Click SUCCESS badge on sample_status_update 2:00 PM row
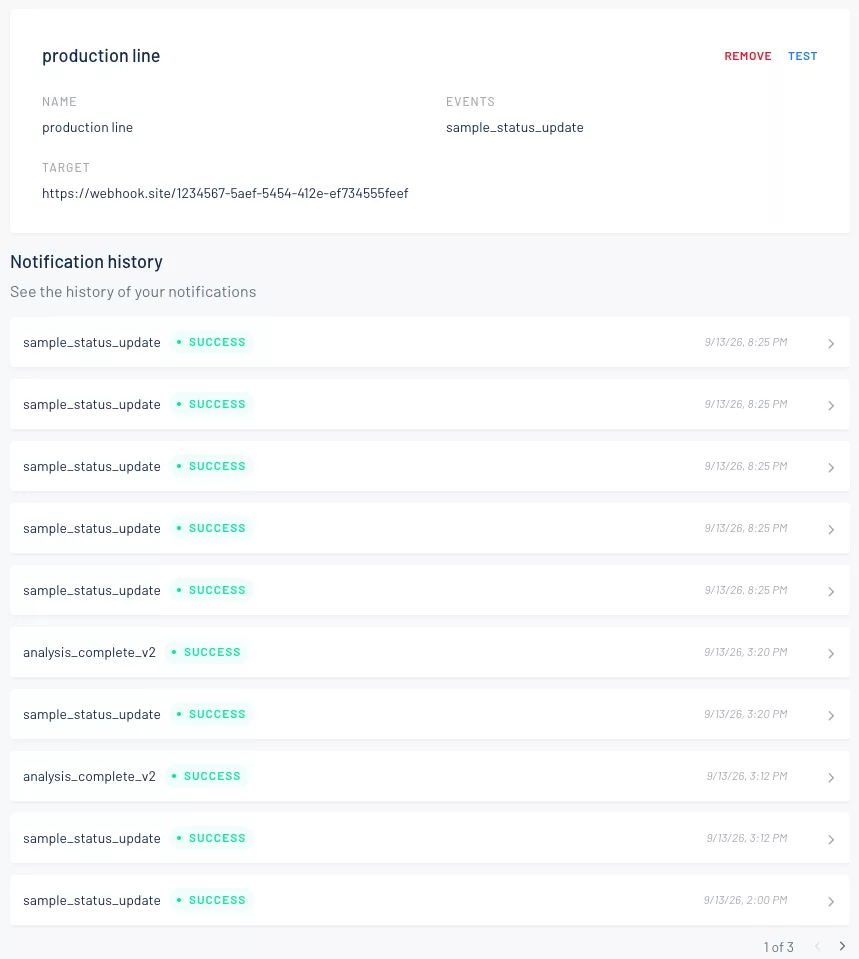Viewport: 859px width, 959px height. tap(211, 900)
